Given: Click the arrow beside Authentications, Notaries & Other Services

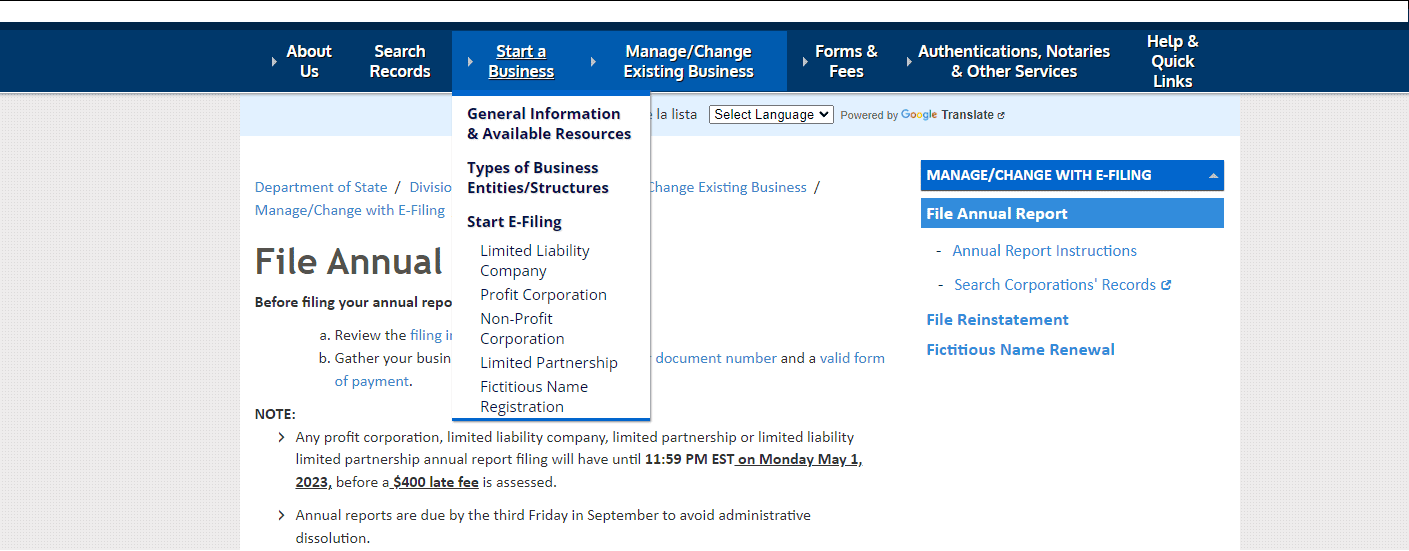Looking at the screenshot, I should (x=909, y=62).
